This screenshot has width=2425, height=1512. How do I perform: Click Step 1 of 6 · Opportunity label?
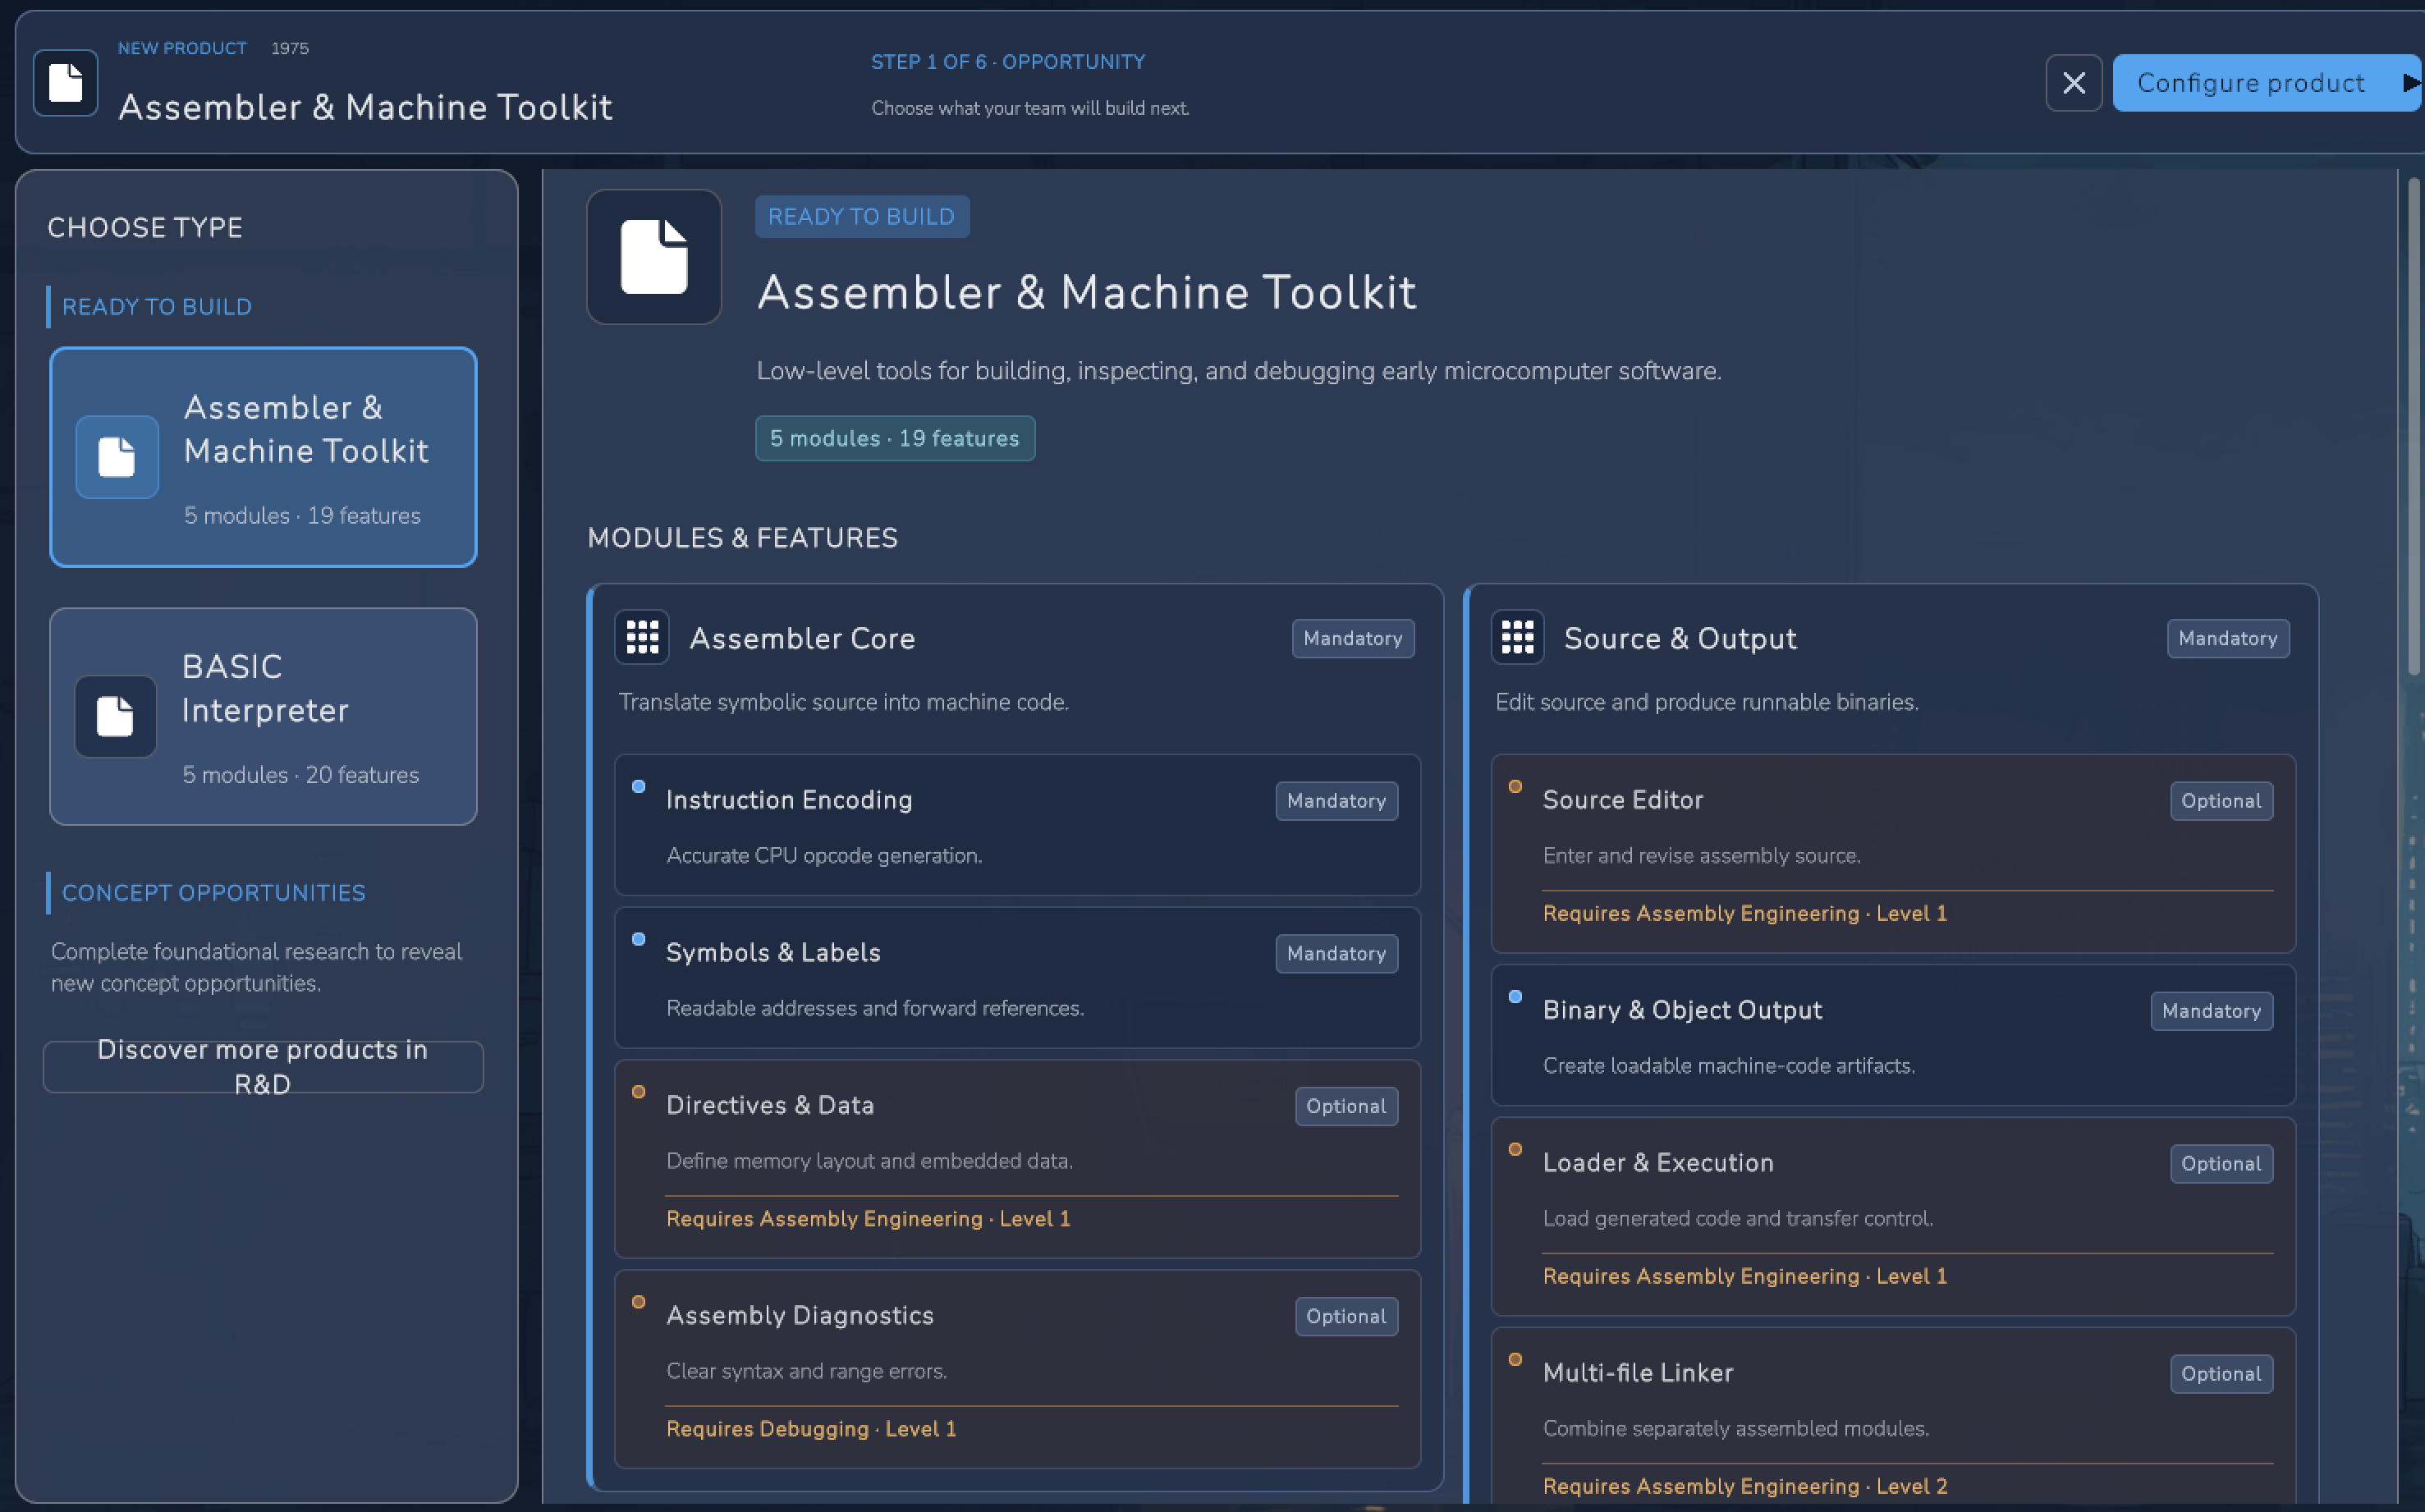click(1008, 62)
